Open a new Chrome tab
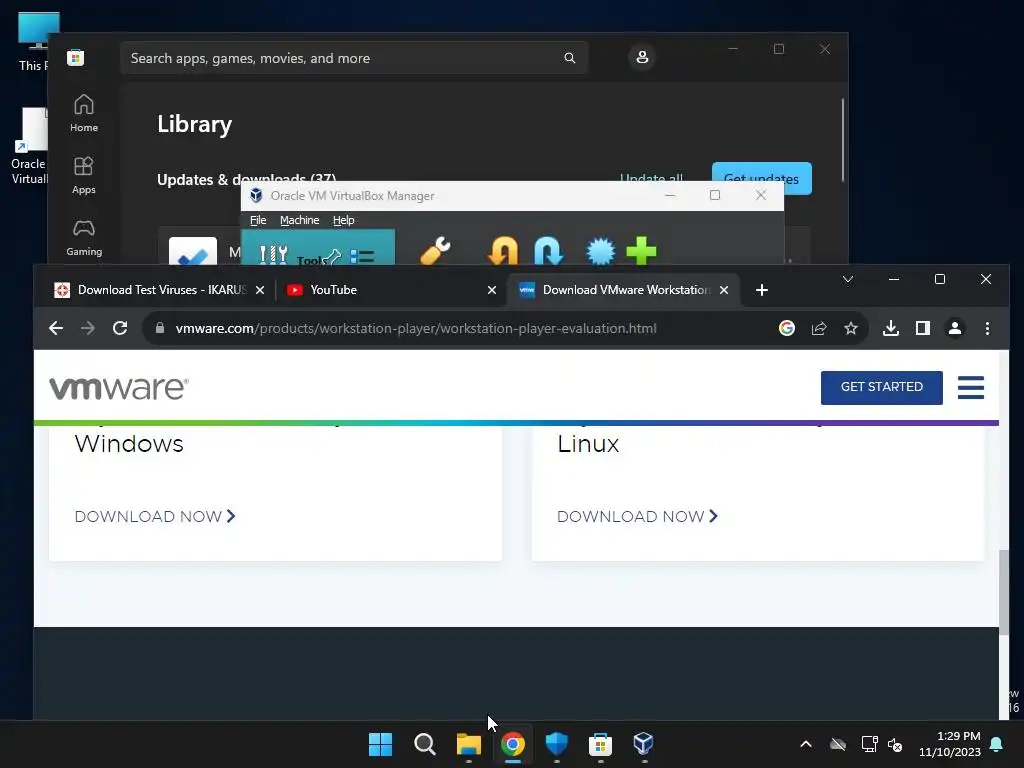Image resolution: width=1024 pixels, height=768 pixels. tap(761, 290)
